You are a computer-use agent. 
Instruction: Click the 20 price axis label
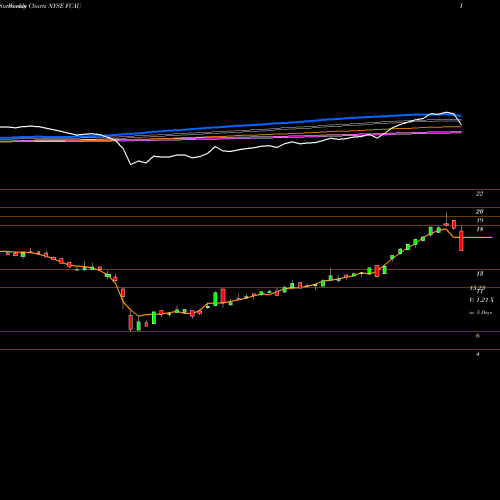(479, 212)
